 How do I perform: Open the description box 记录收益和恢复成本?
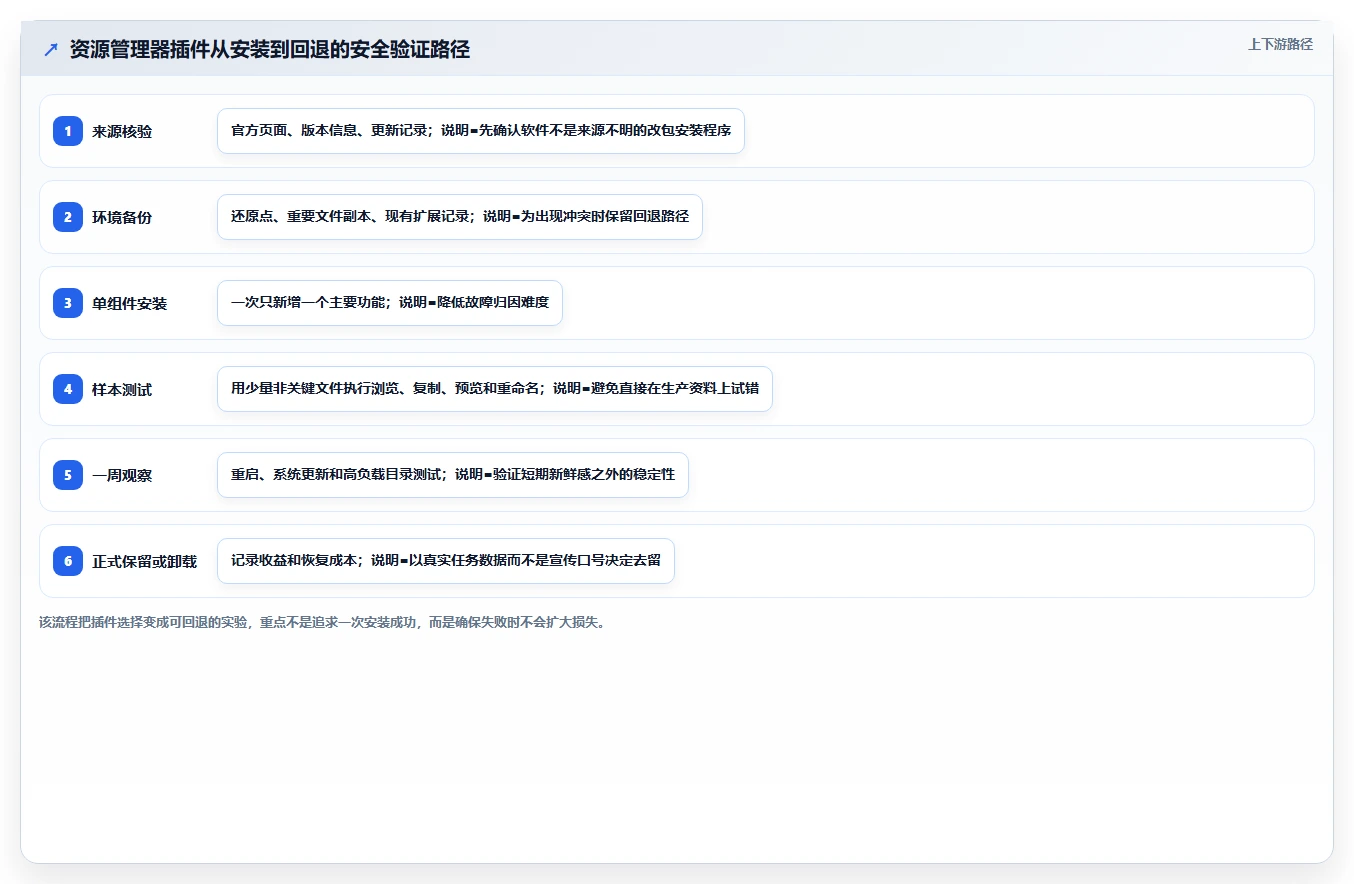click(446, 561)
